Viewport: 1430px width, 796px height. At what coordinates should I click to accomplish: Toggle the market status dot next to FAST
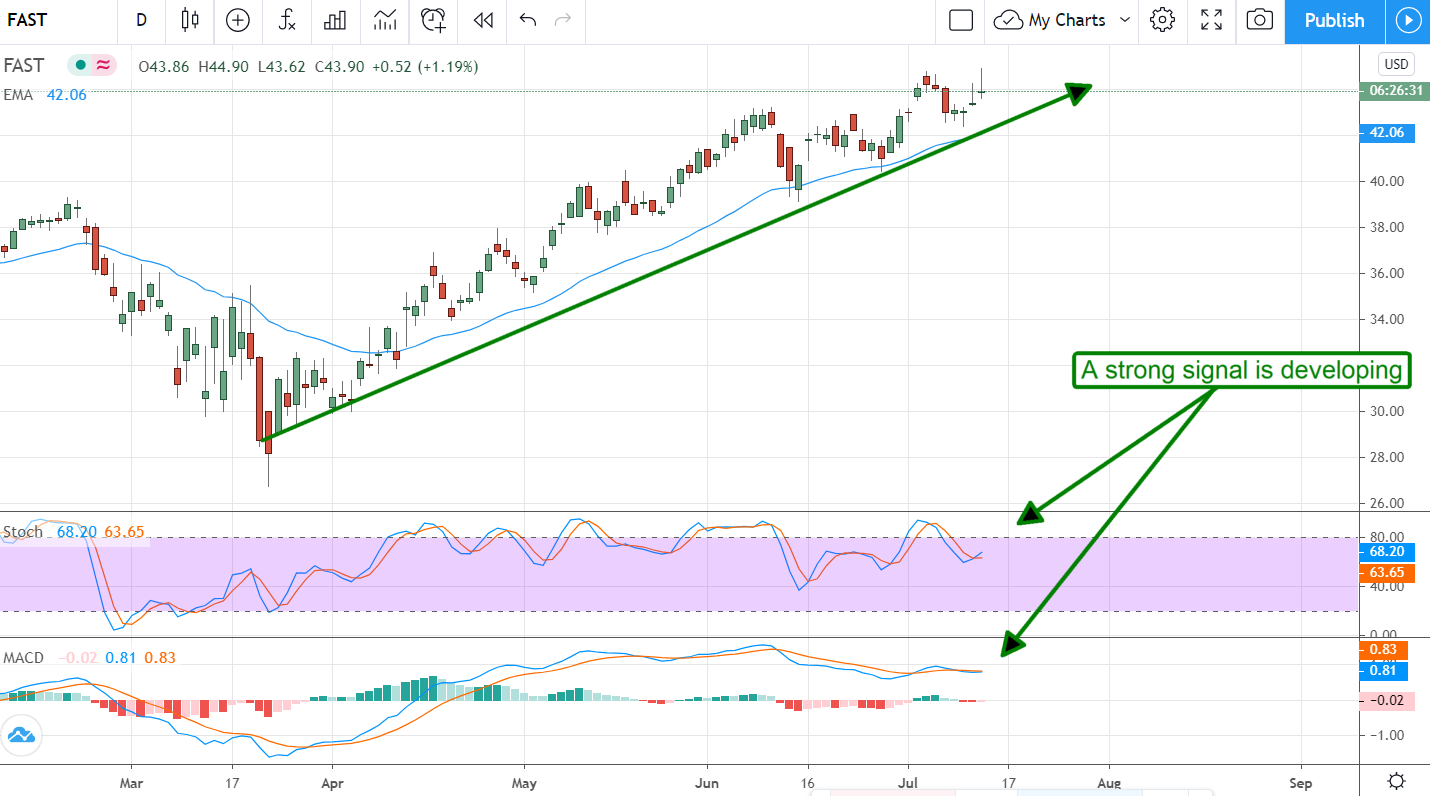(81, 66)
